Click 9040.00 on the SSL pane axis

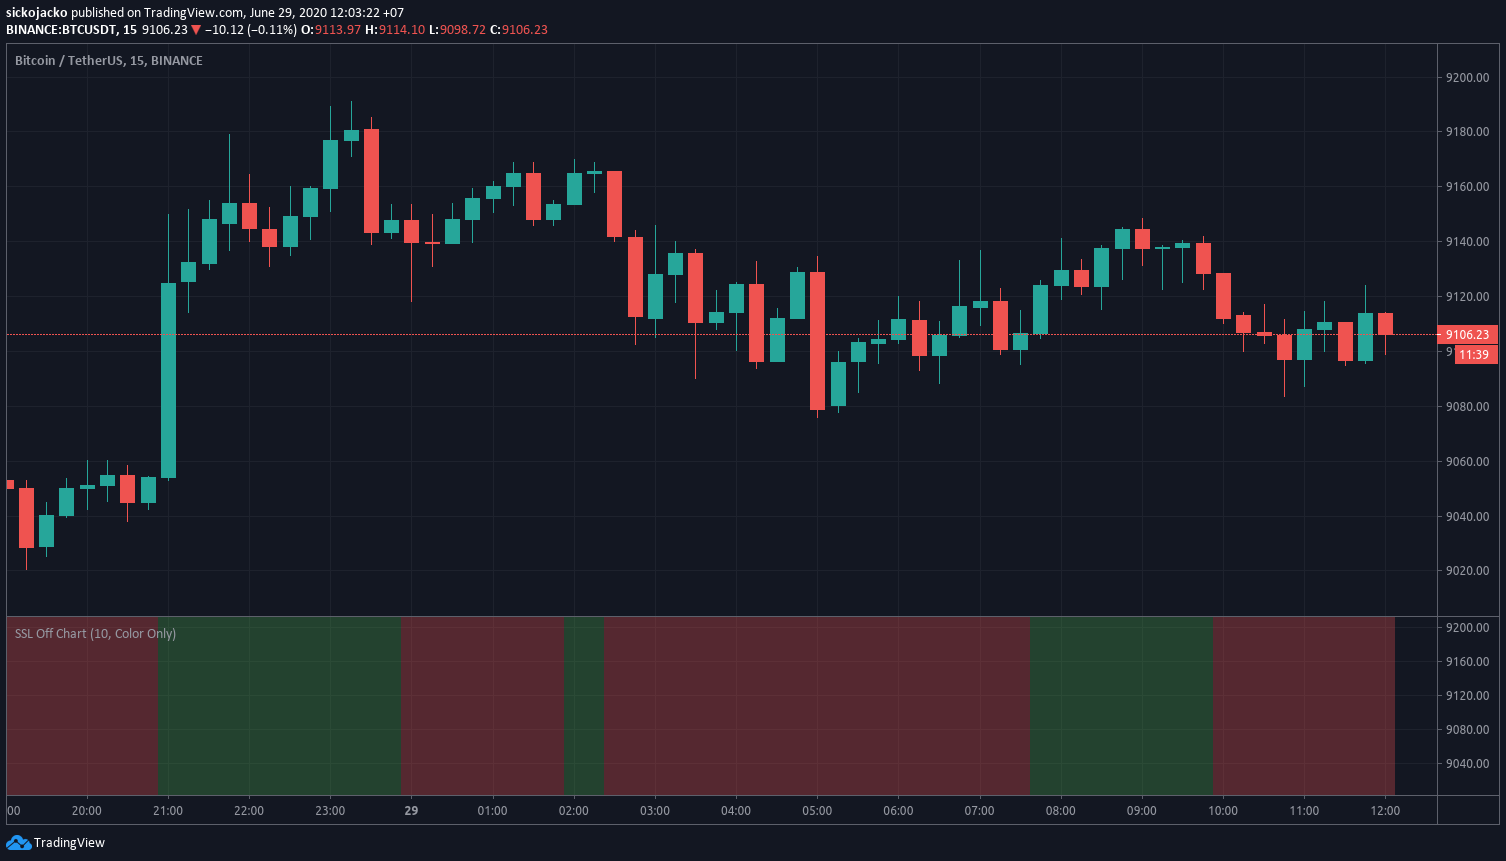click(1467, 764)
